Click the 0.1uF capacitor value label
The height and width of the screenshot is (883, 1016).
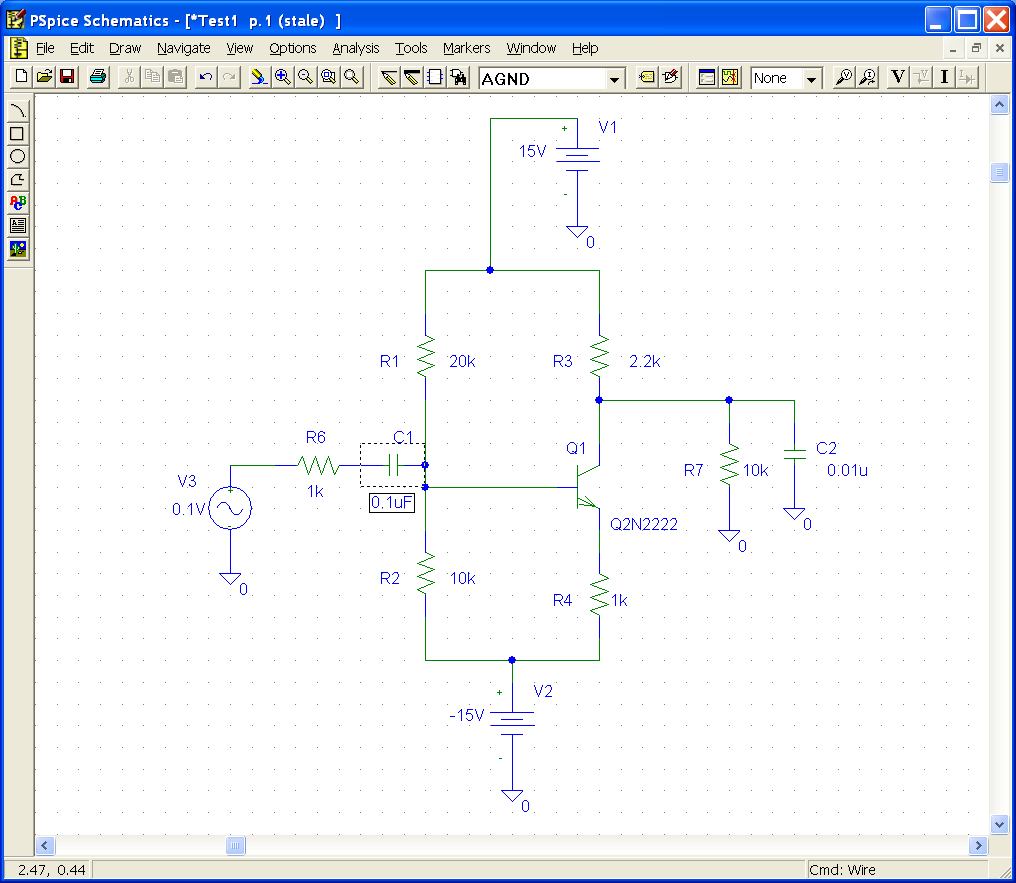tap(392, 503)
